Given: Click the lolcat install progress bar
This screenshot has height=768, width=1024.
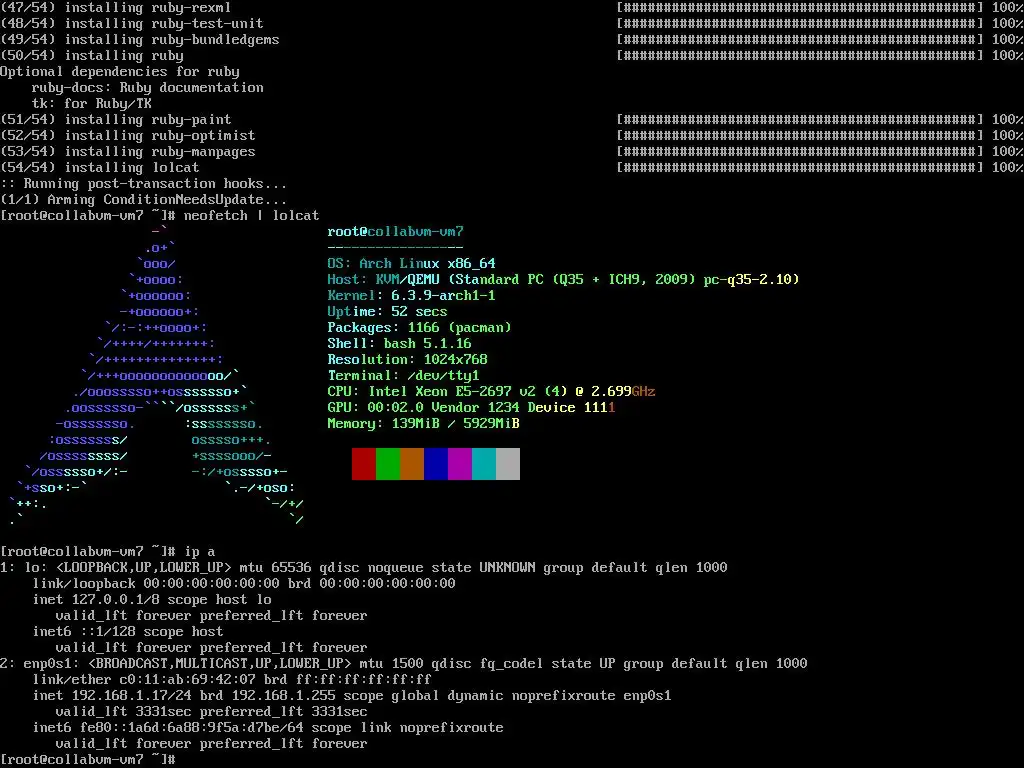Looking at the screenshot, I should coord(800,167).
